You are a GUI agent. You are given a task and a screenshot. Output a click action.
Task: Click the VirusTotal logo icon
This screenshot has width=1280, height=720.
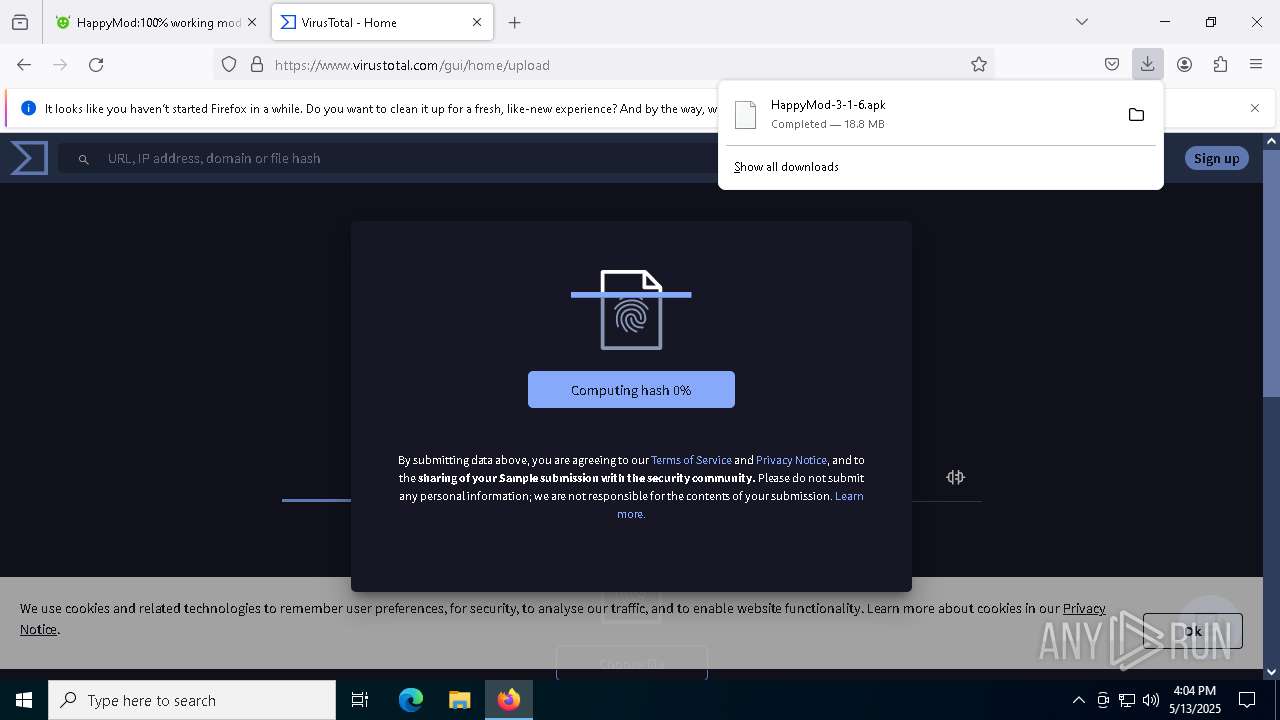[x=29, y=158]
